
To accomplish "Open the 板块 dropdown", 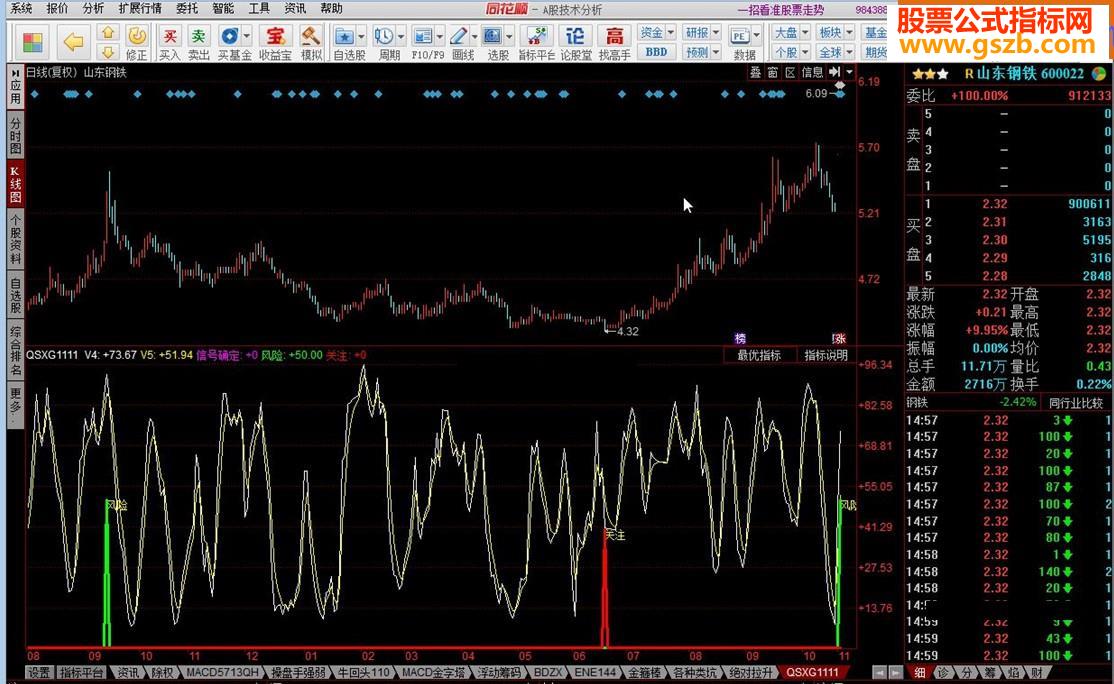I will [836, 33].
